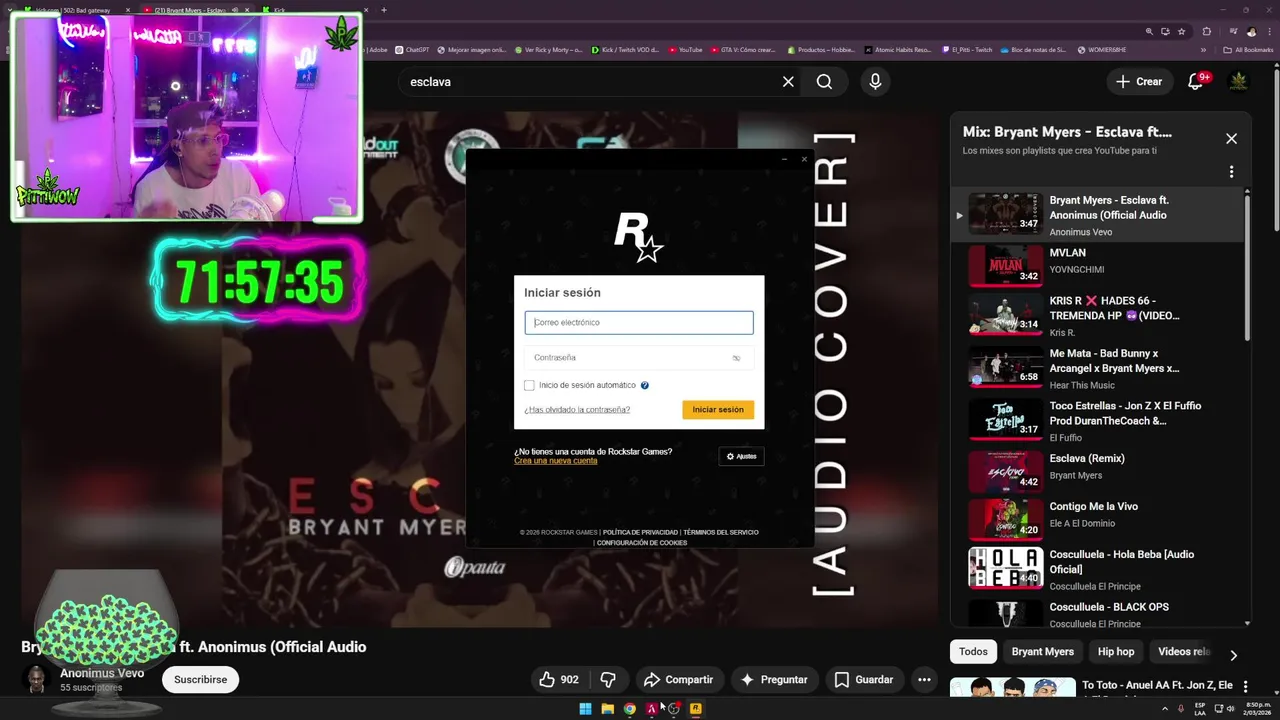Bookmark this page with star icon
Image resolution: width=1280 pixels, height=720 pixels.
click(1181, 32)
